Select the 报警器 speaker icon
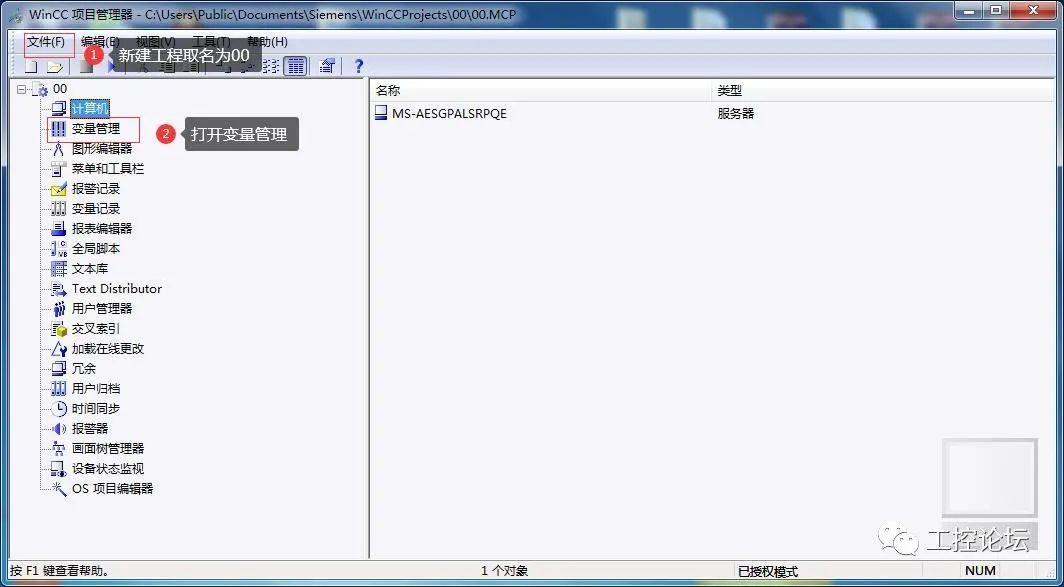The image size is (1064, 587). [x=60, y=429]
